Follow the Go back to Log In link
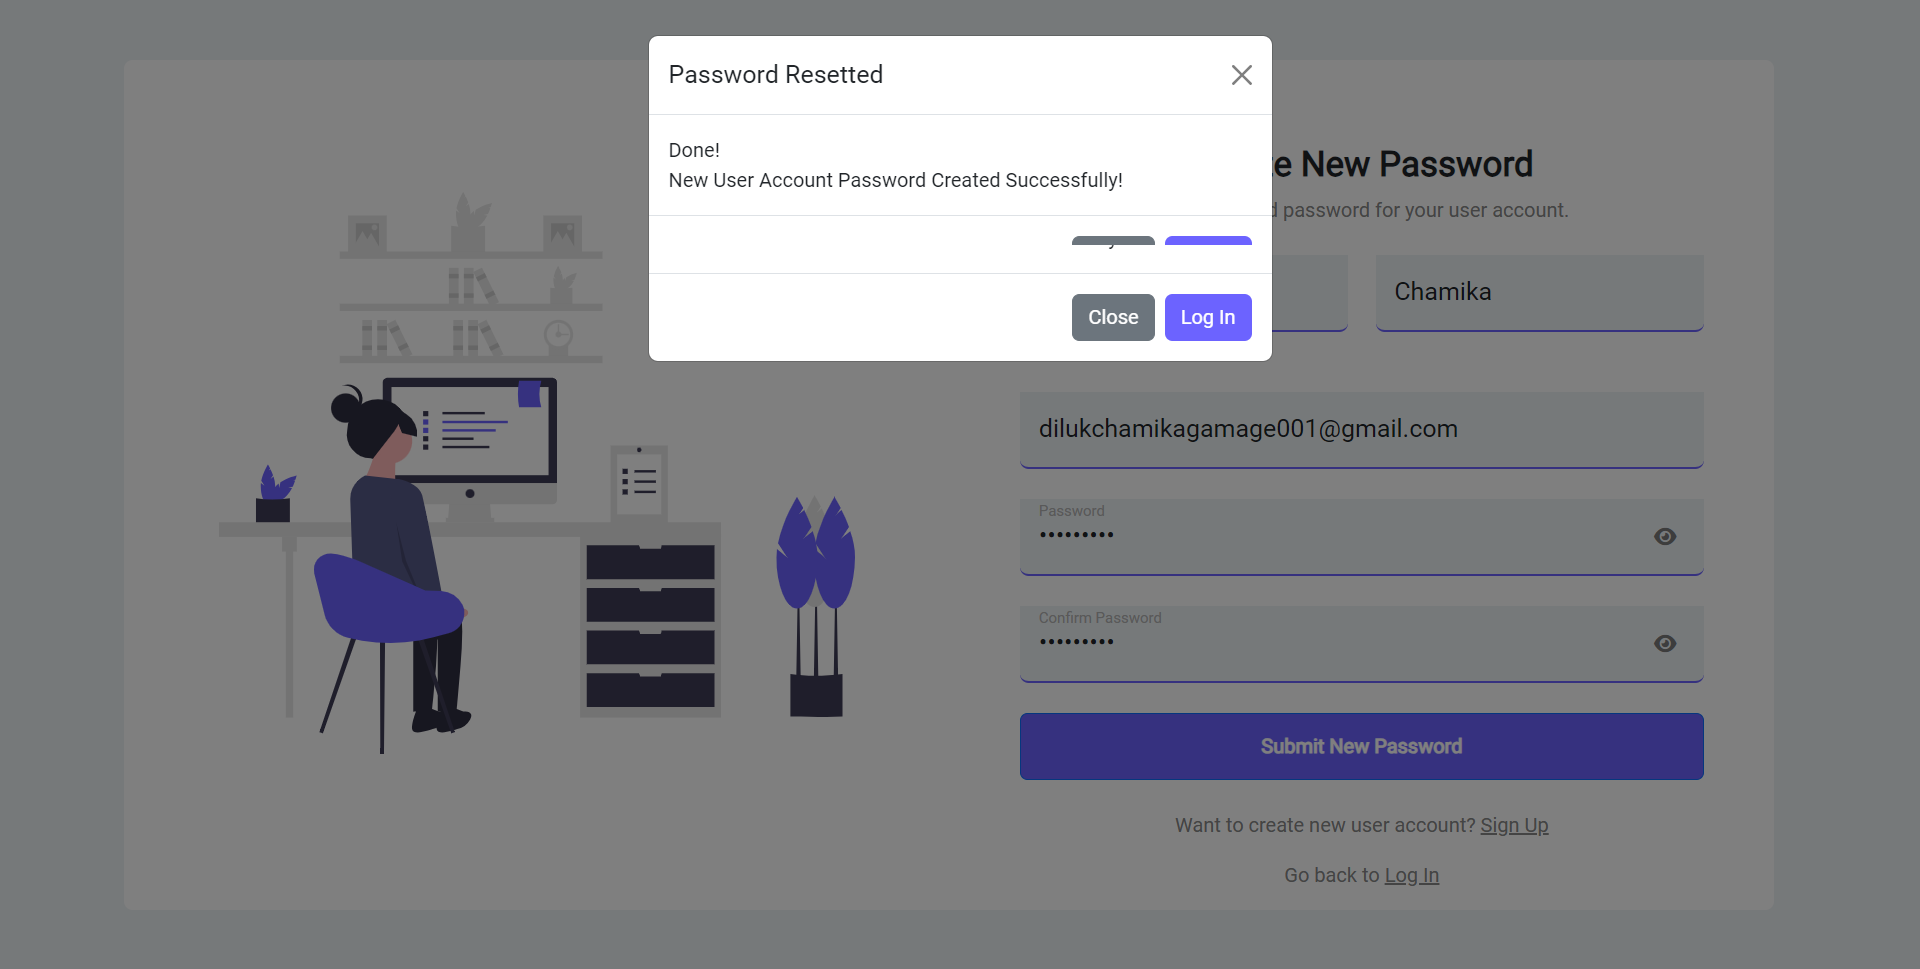1920x969 pixels. (1411, 875)
